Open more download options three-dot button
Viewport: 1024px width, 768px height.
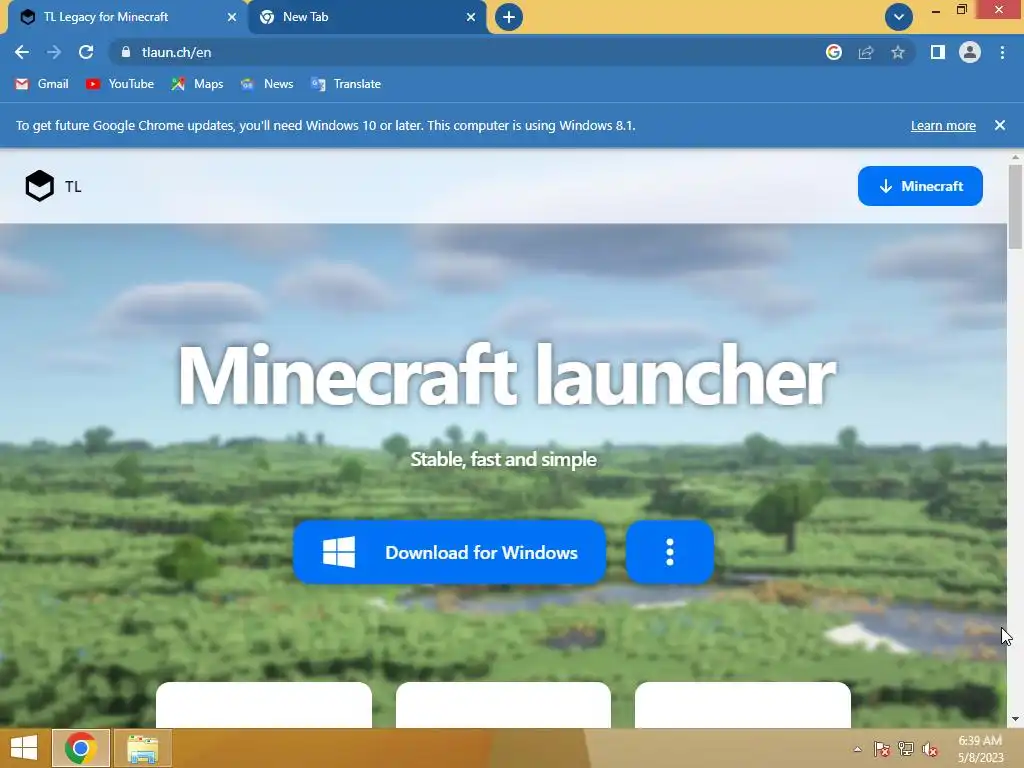tap(669, 552)
